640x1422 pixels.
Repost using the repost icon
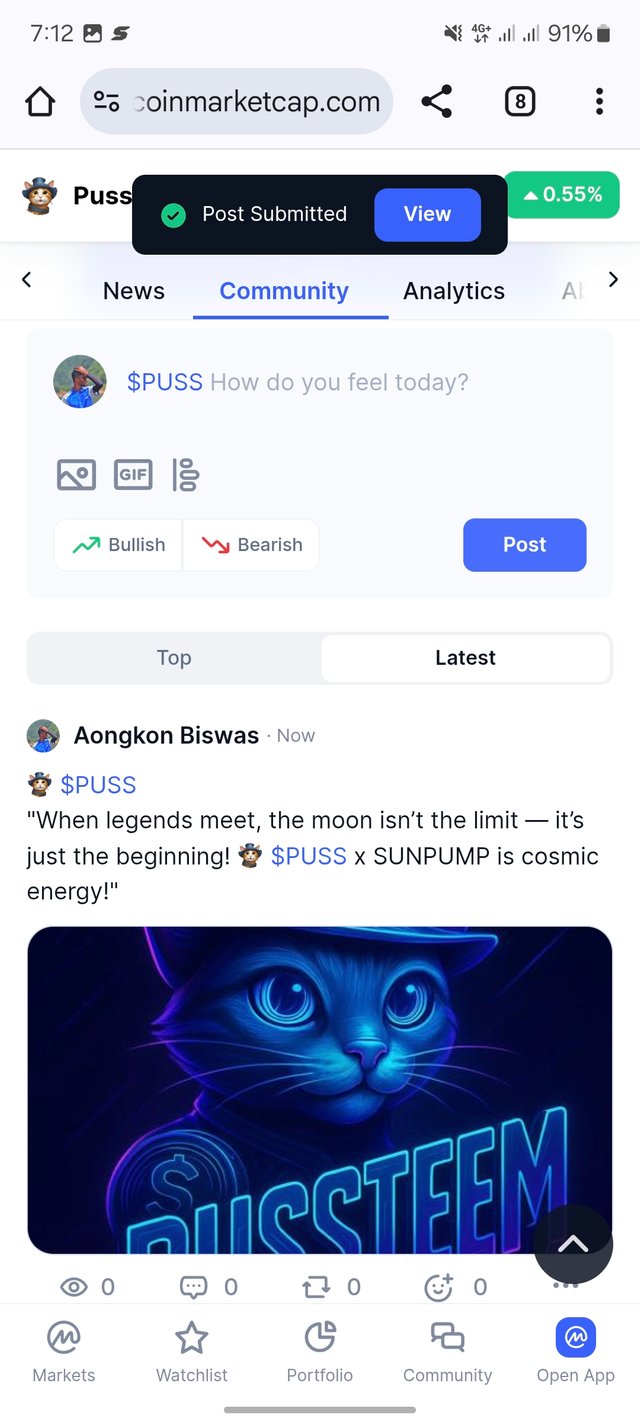pyautogui.click(x=316, y=1287)
